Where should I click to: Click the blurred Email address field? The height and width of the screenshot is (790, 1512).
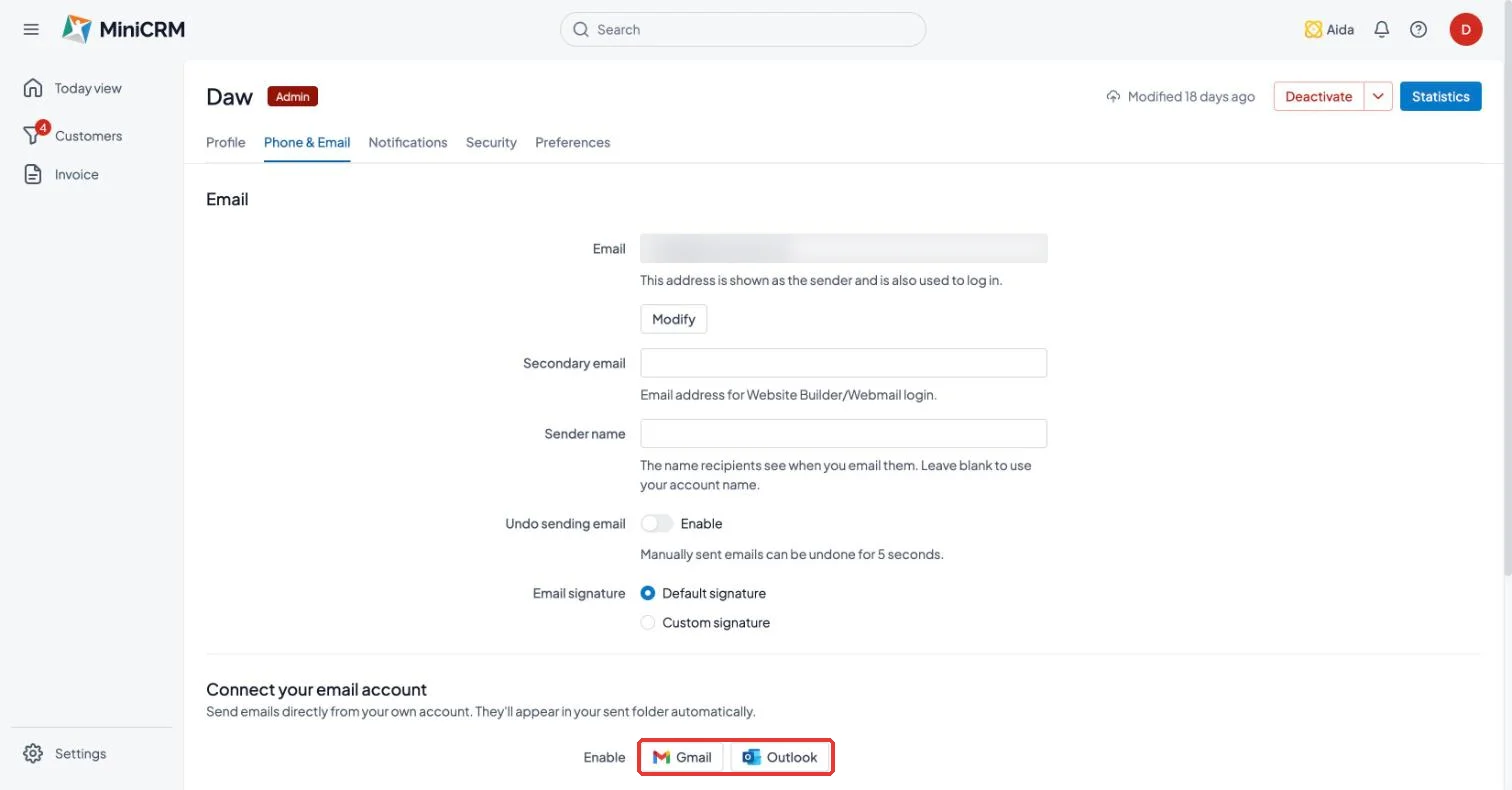click(x=844, y=248)
